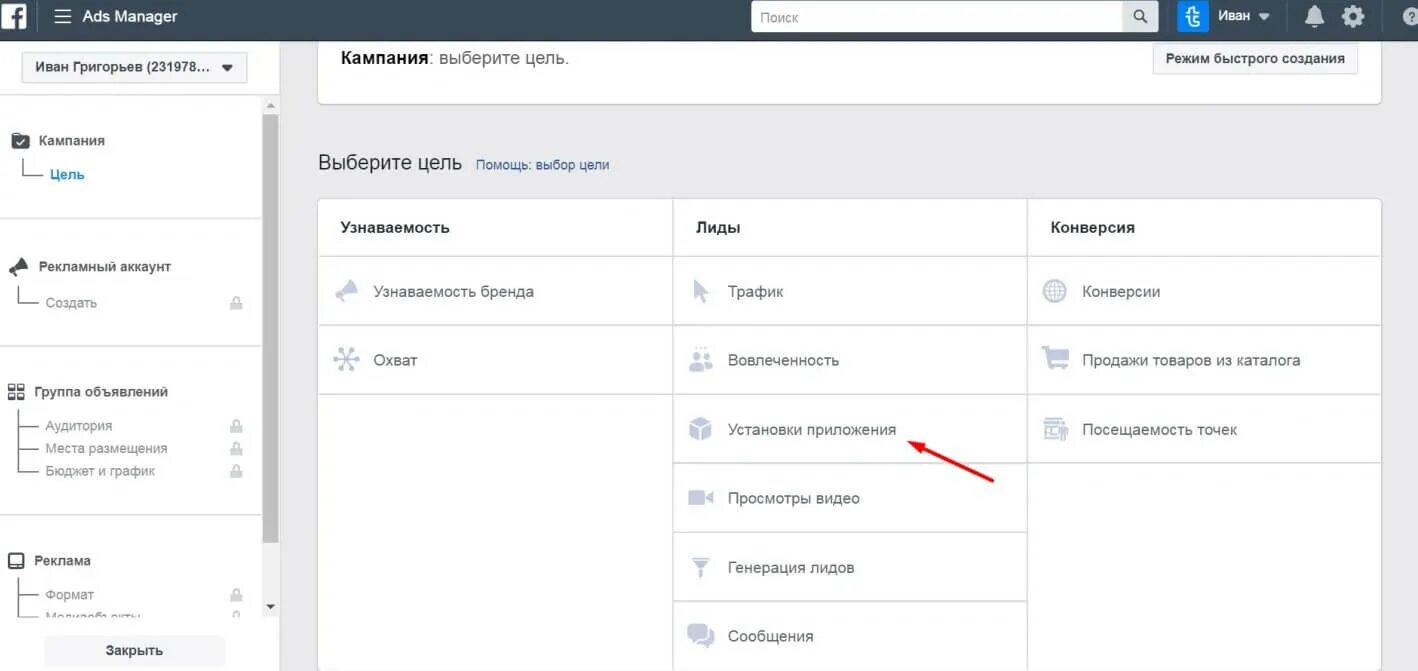This screenshot has height=671, width=1418.
Task: Click the lock icon beside Места размещения
Action: coord(237,448)
